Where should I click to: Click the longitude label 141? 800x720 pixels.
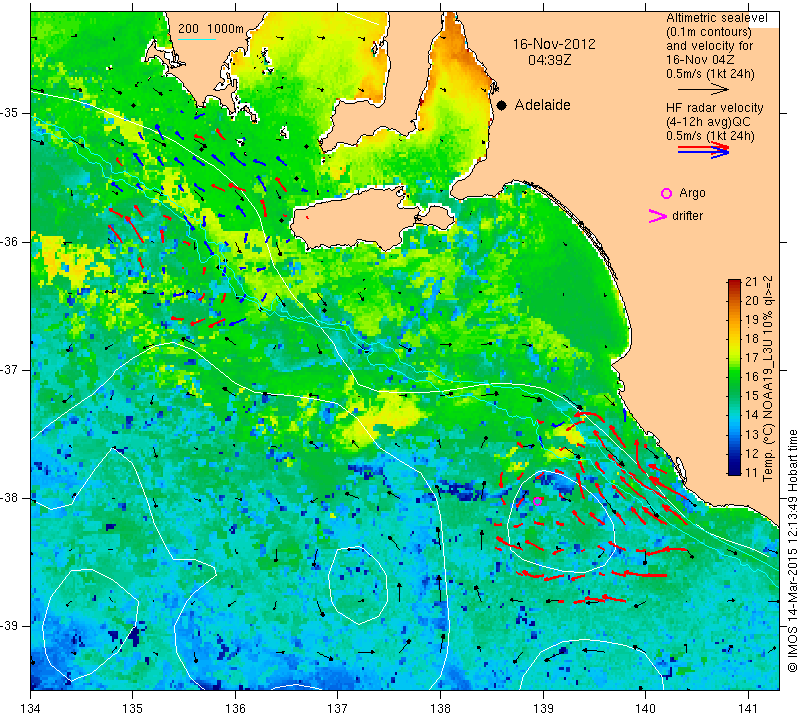point(748,709)
